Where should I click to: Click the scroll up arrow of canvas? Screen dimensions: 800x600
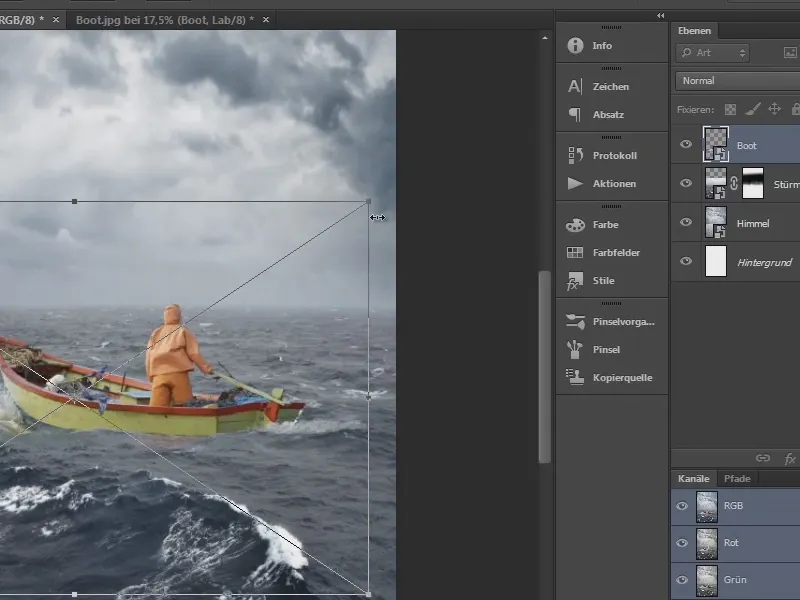pos(545,38)
